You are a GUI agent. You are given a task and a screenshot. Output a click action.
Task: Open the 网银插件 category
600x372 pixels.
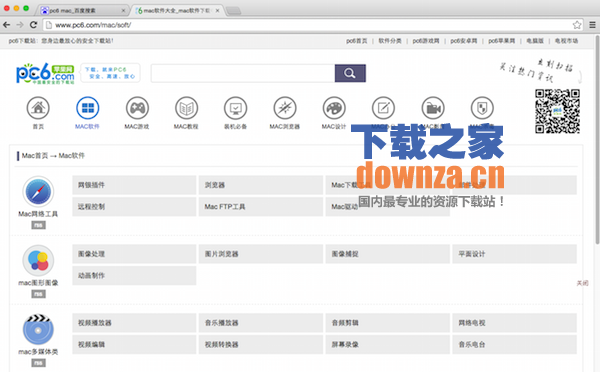134,185
